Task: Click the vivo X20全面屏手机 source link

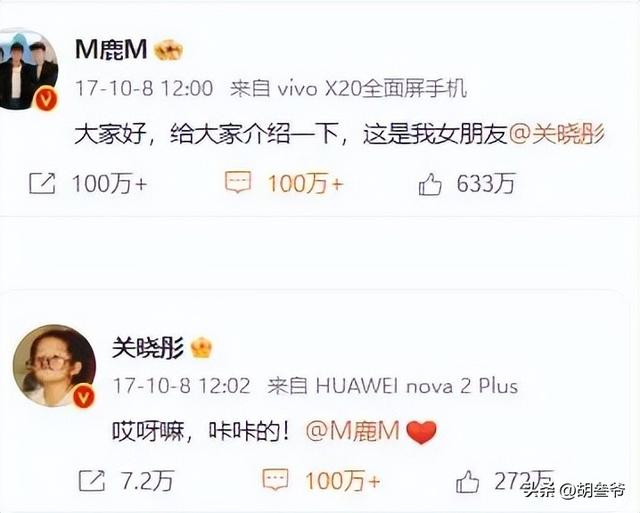Action: 372,89
